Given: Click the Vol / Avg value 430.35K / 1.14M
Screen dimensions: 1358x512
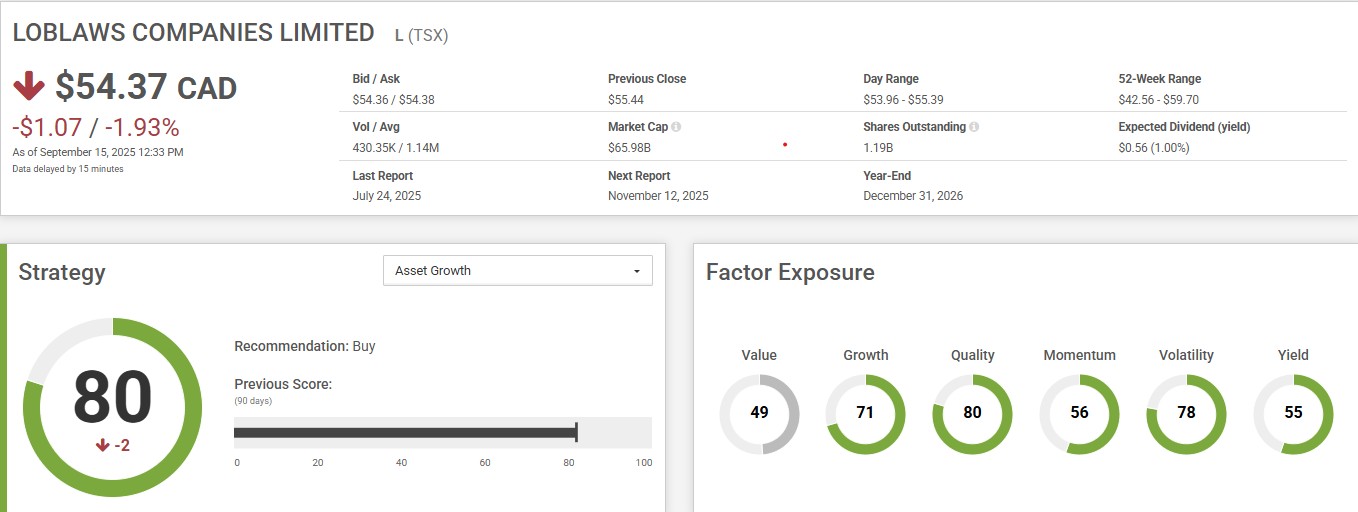Looking at the screenshot, I should coord(396,148).
